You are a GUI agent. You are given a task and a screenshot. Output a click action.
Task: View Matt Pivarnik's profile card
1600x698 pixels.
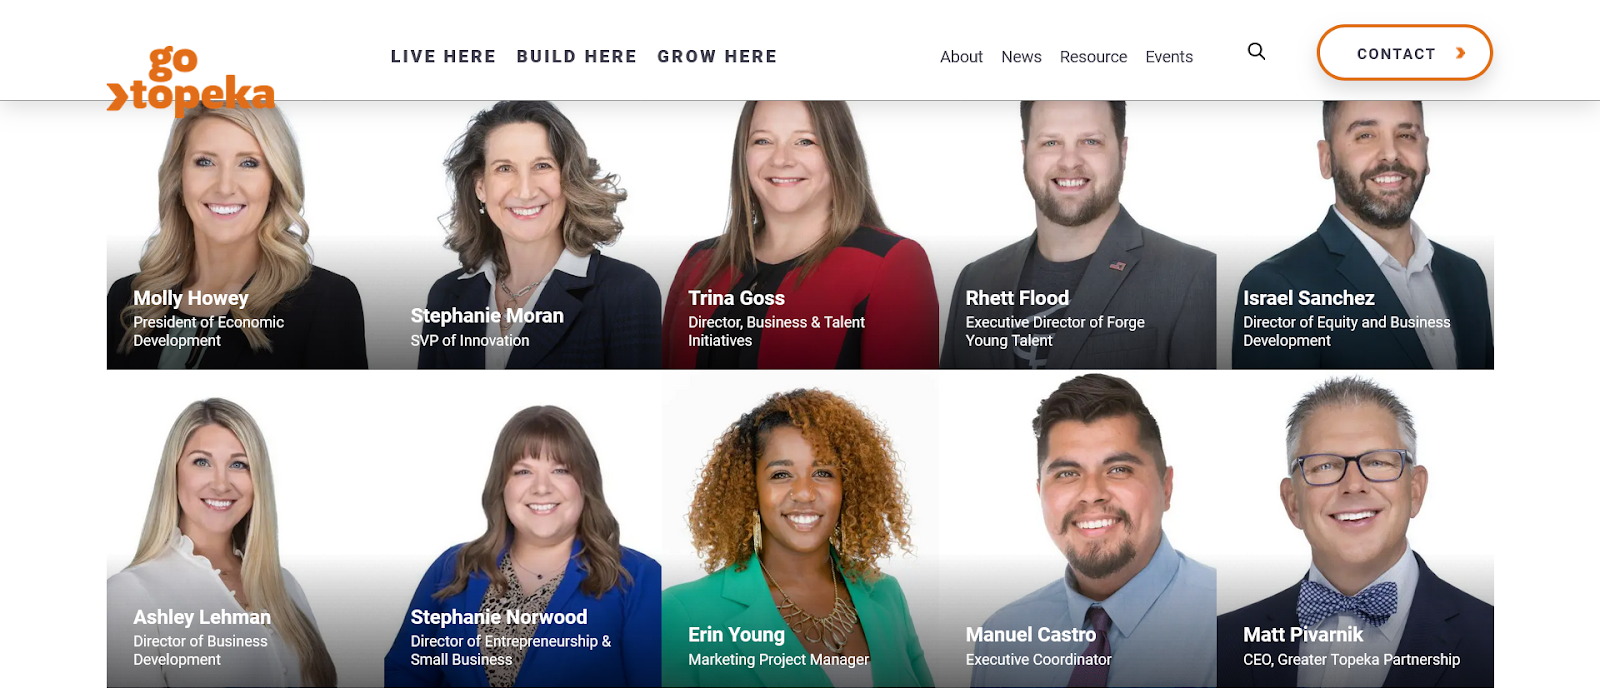1355,531
